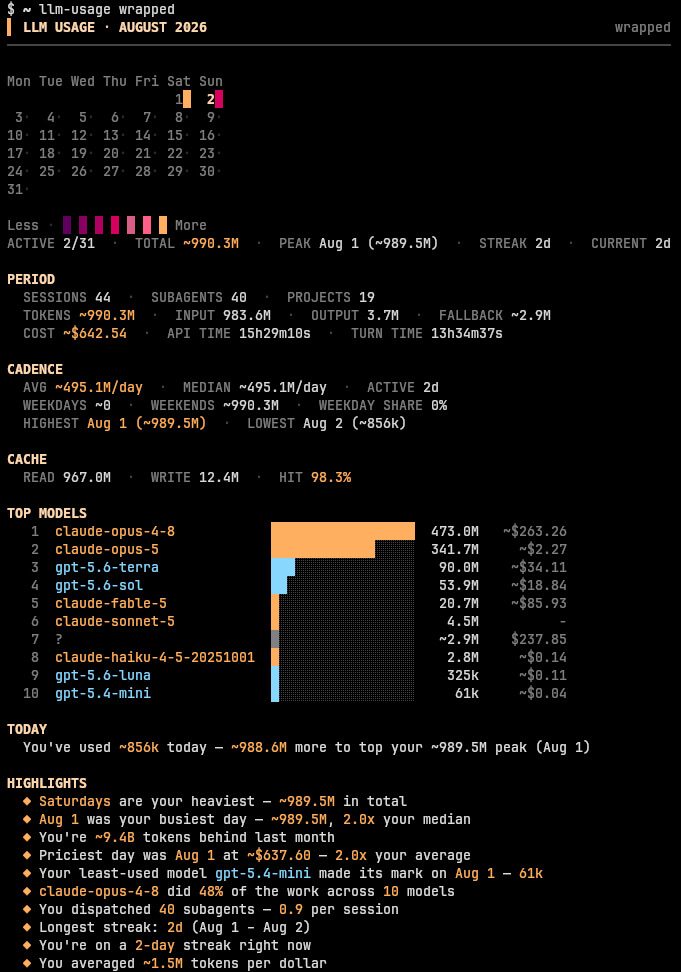Click the "~9.4B tokens behind last month" highlight
The width and height of the screenshot is (681, 972).
(215, 837)
